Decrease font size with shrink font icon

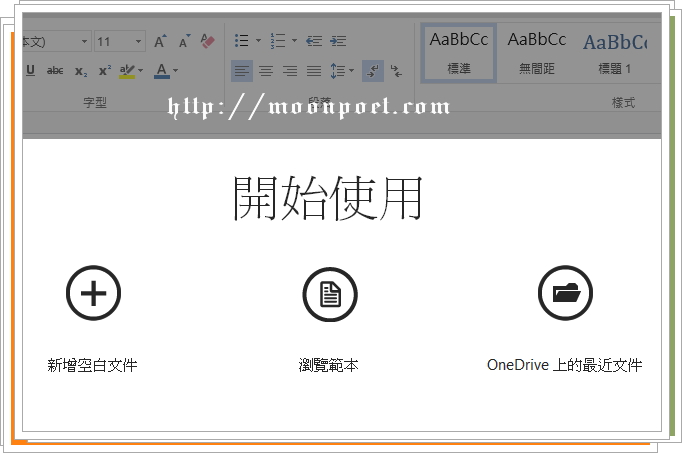[x=184, y=41]
